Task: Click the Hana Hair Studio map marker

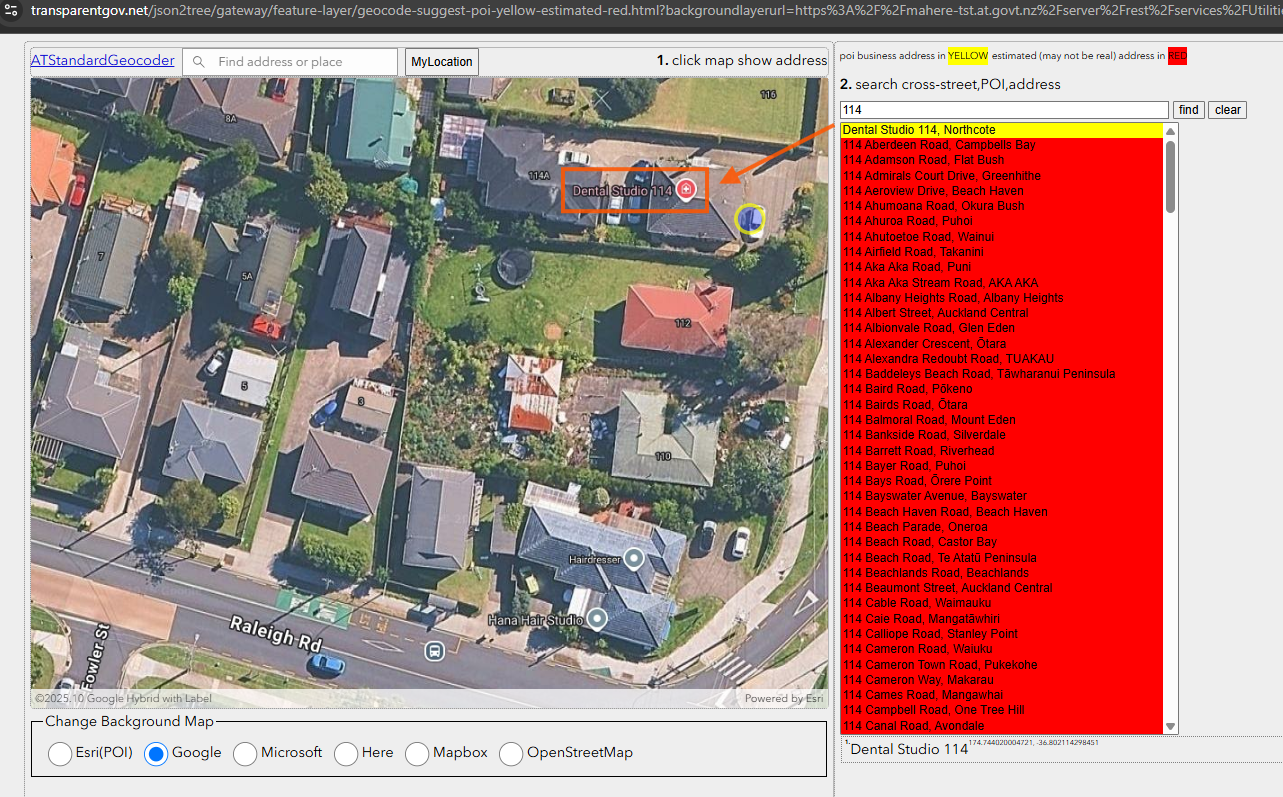Action: point(598,619)
